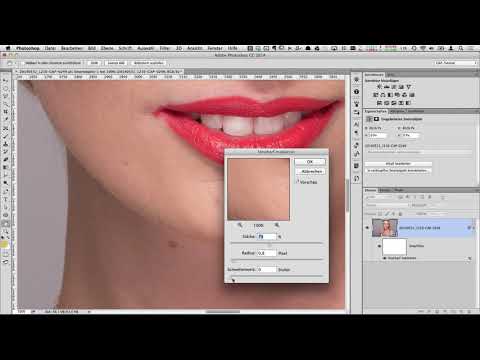Open filter blending options for Unscharf maskieren
The width and height of the screenshot is (480, 360).
[469, 258]
